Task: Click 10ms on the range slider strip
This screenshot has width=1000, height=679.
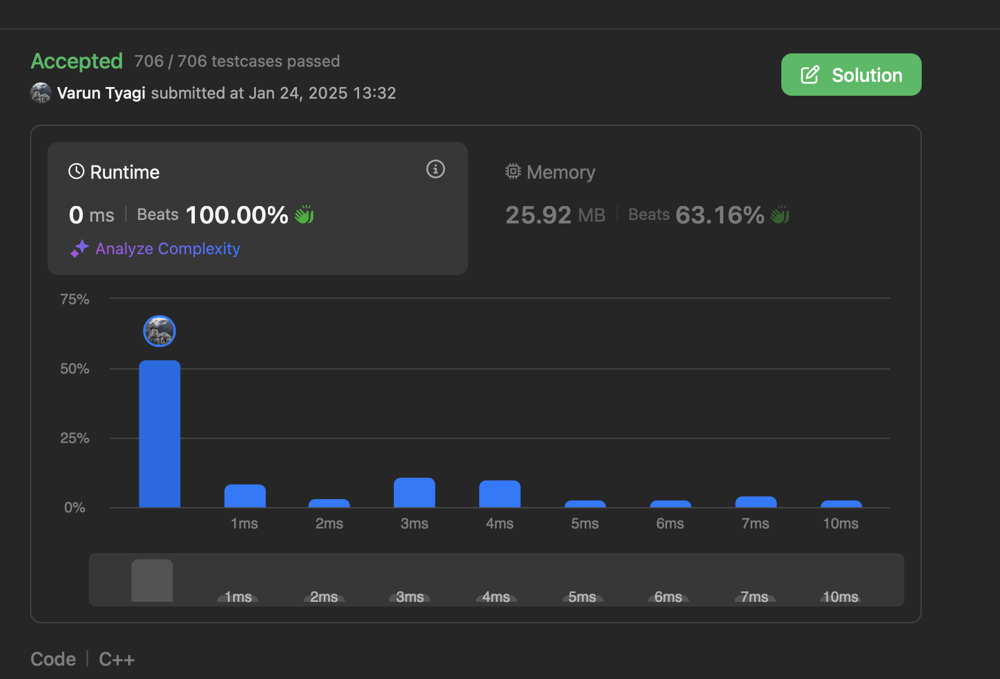Action: pyautogui.click(x=840, y=597)
